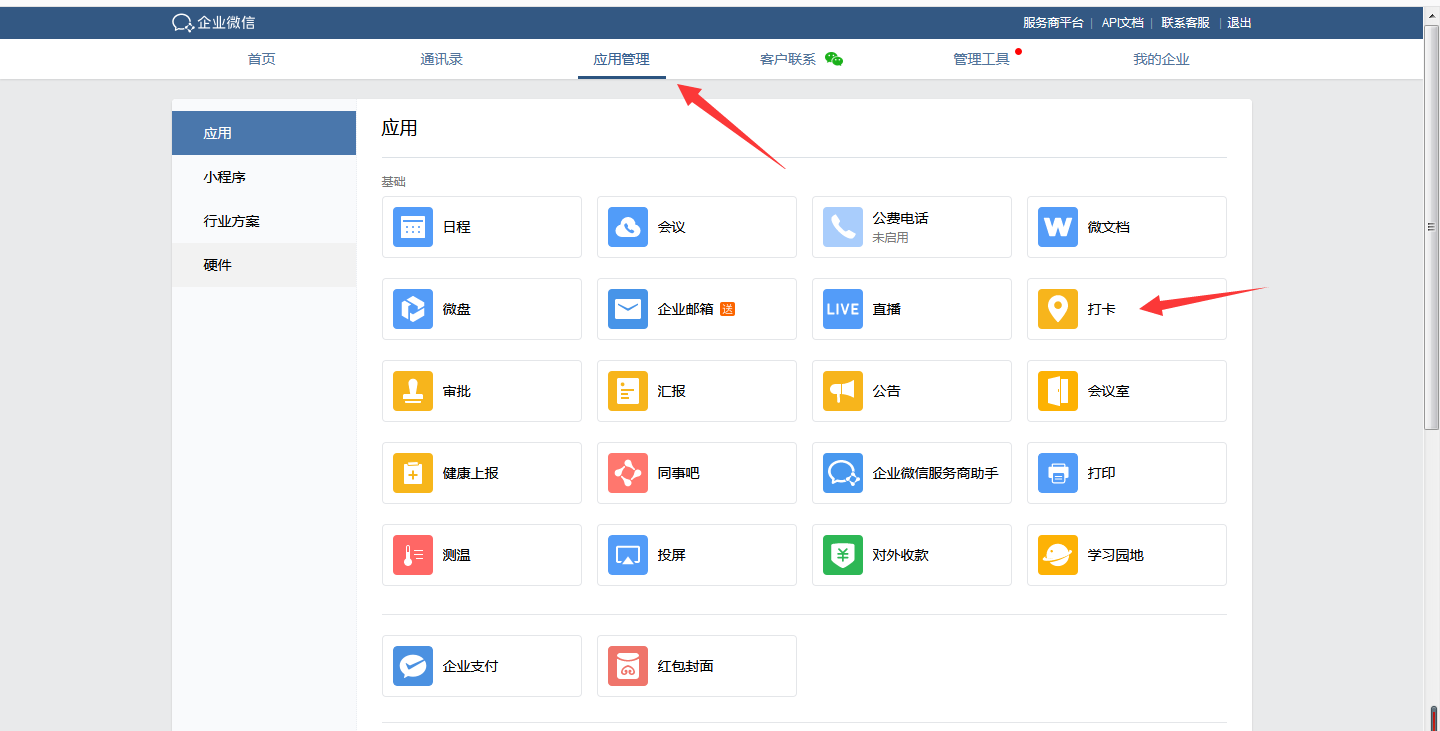Click the 投屏 screen cast icon
The width and height of the screenshot is (1440, 731).
pyautogui.click(x=628, y=555)
